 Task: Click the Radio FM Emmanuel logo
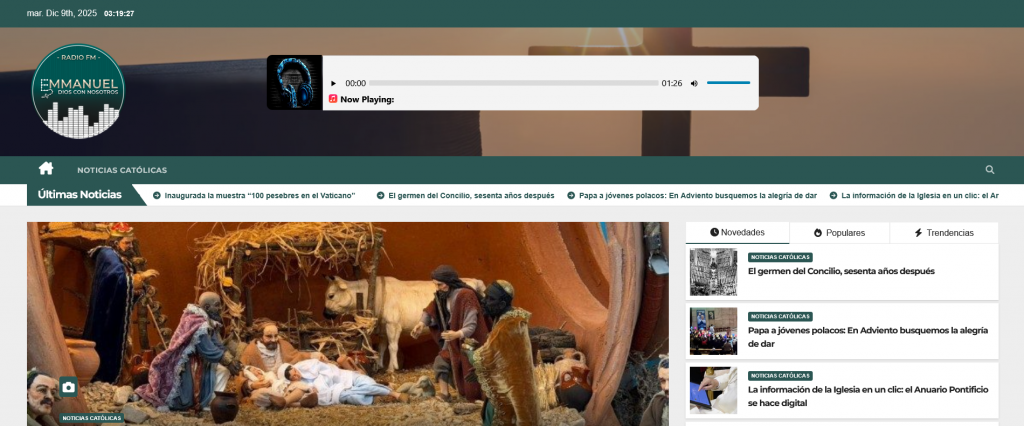click(78, 91)
